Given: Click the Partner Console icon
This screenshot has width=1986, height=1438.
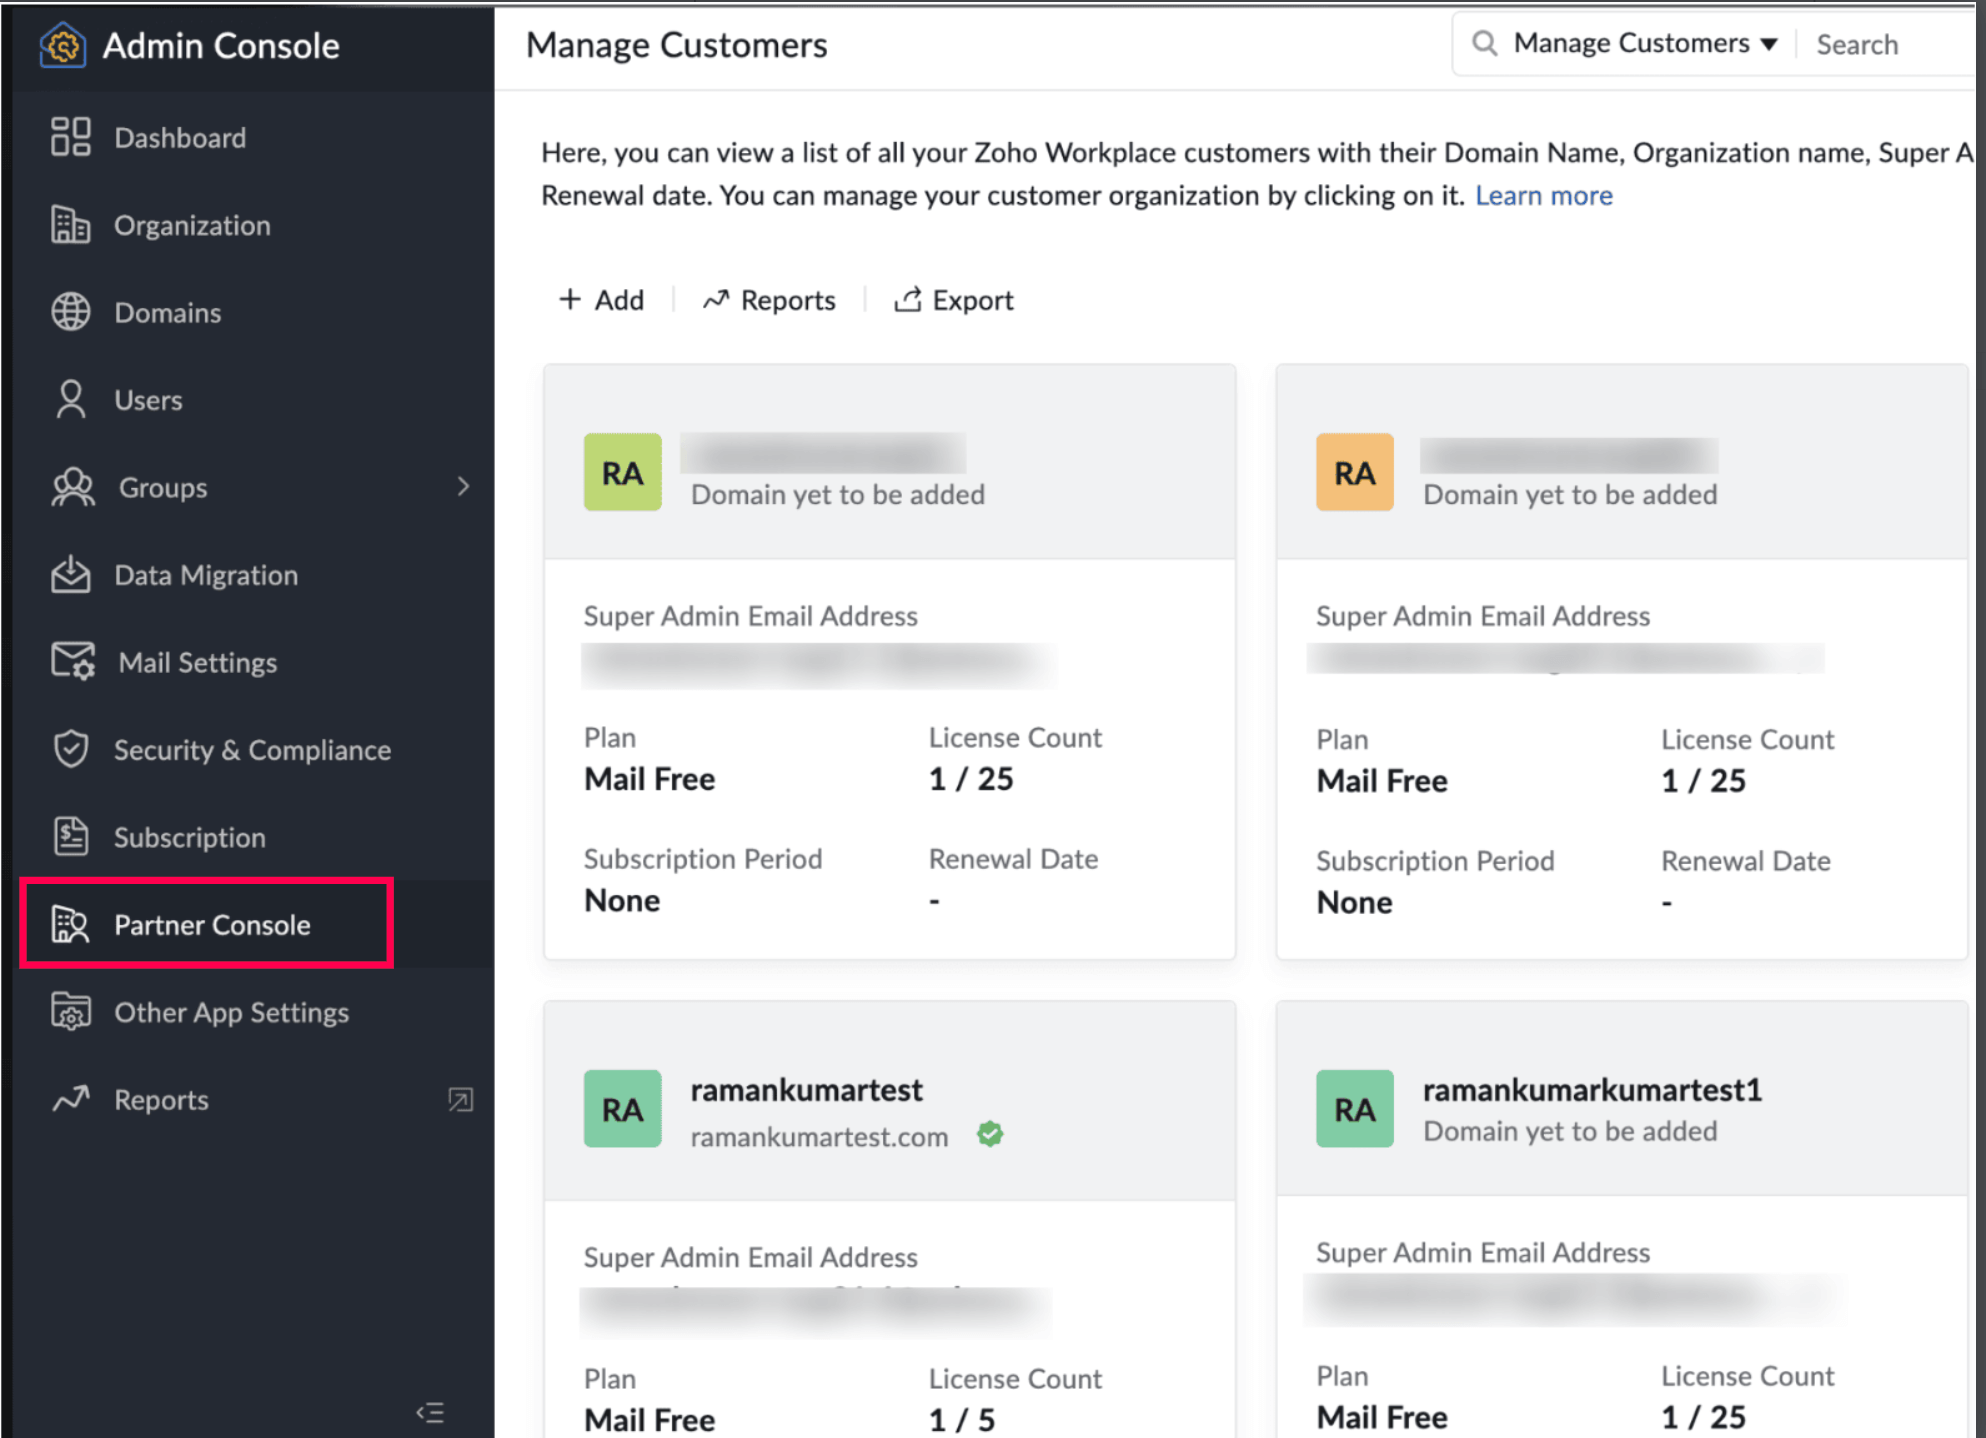Looking at the screenshot, I should tap(71, 924).
